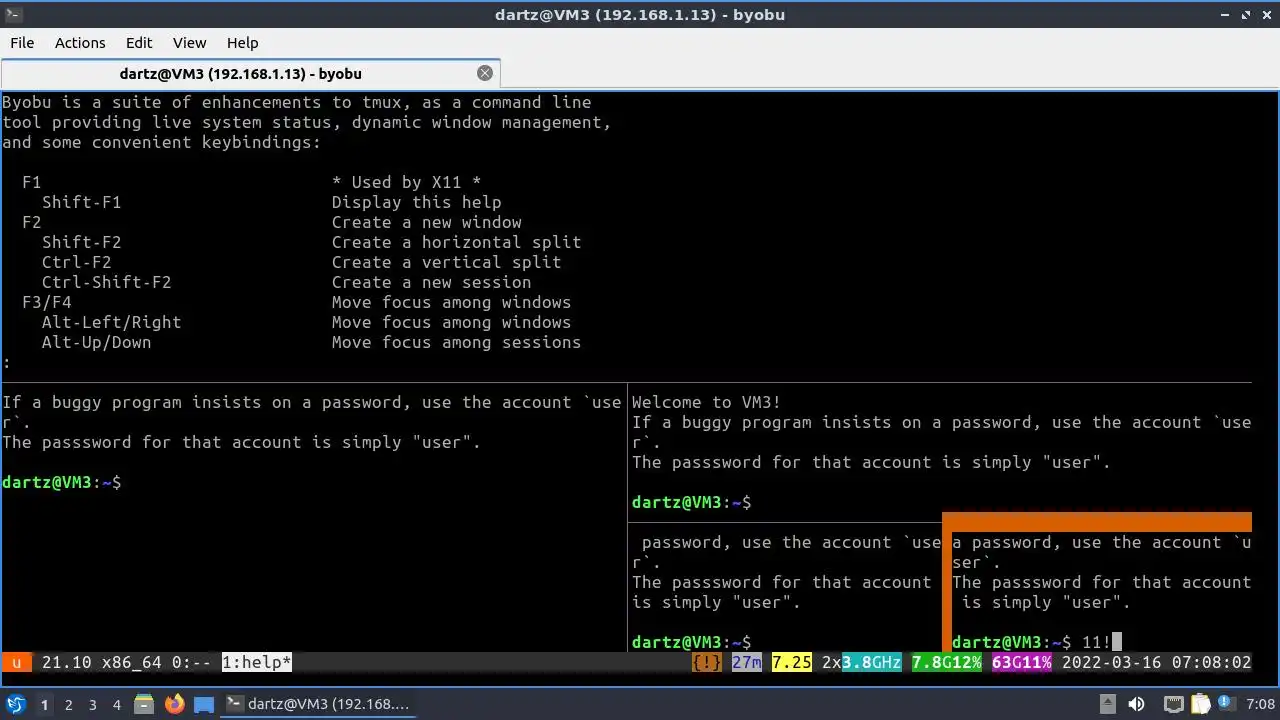Open the LXQt application menu icon

(x=16, y=704)
